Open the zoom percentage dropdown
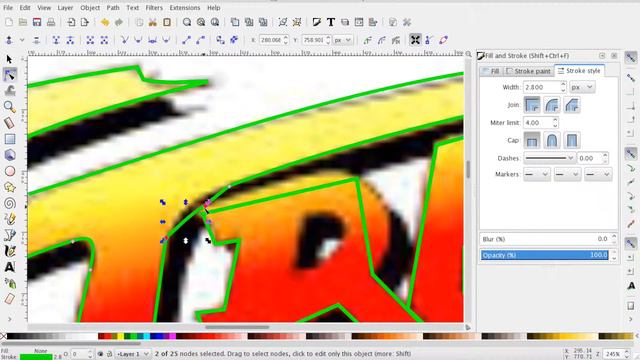 tap(617, 354)
